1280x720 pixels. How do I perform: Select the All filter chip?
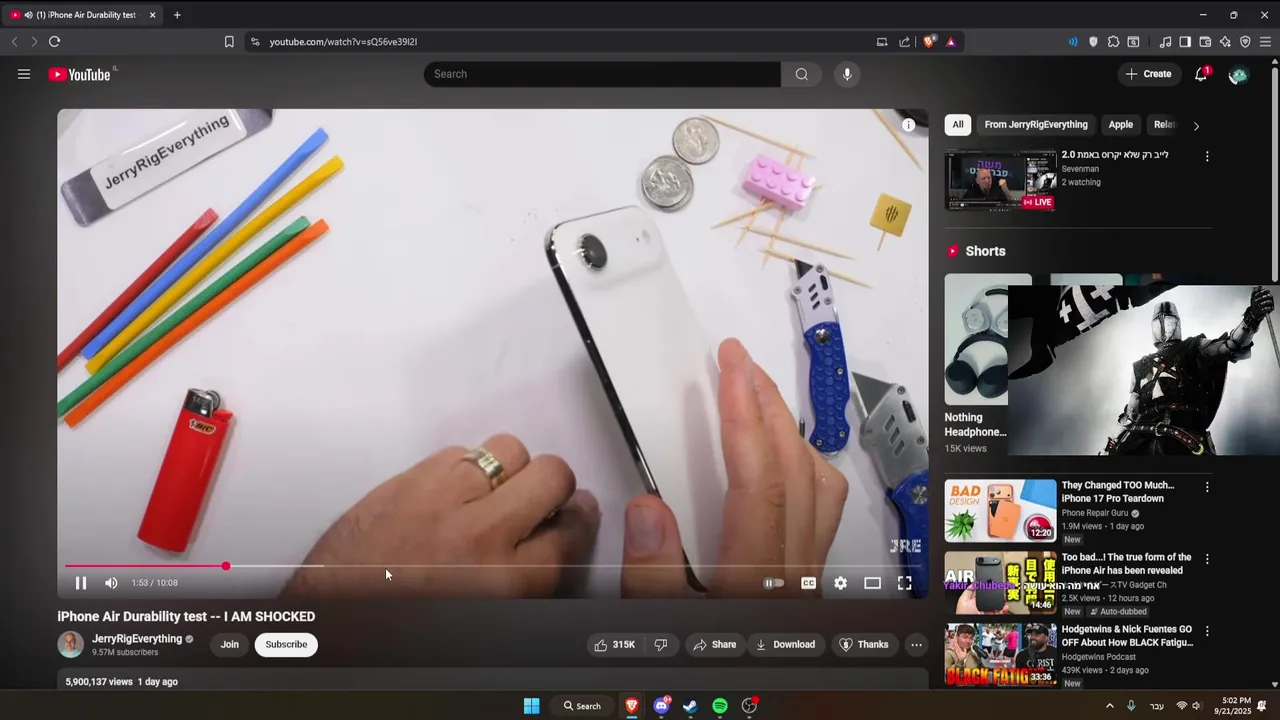(x=958, y=125)
